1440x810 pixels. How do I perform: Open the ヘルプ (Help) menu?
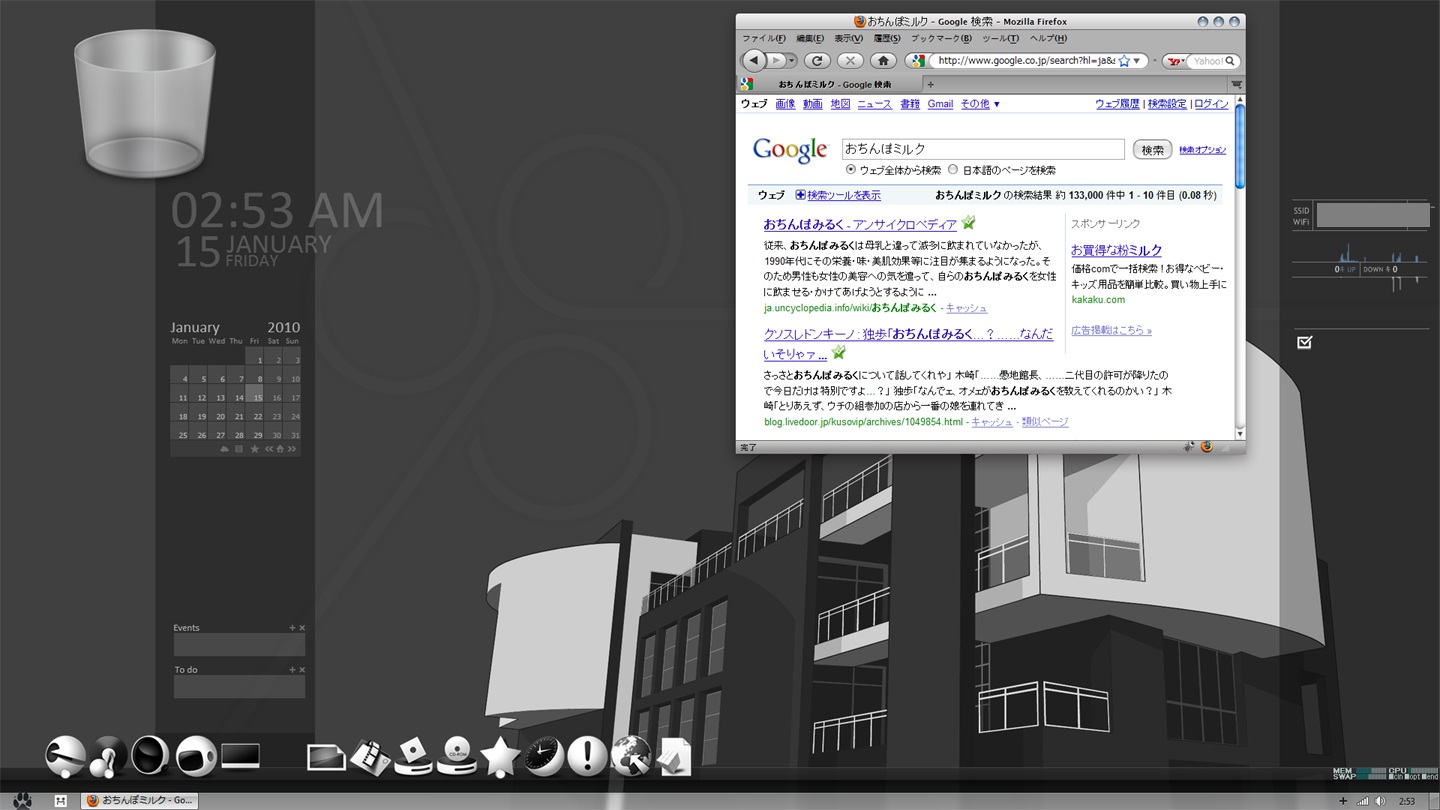coord(1048,38)
